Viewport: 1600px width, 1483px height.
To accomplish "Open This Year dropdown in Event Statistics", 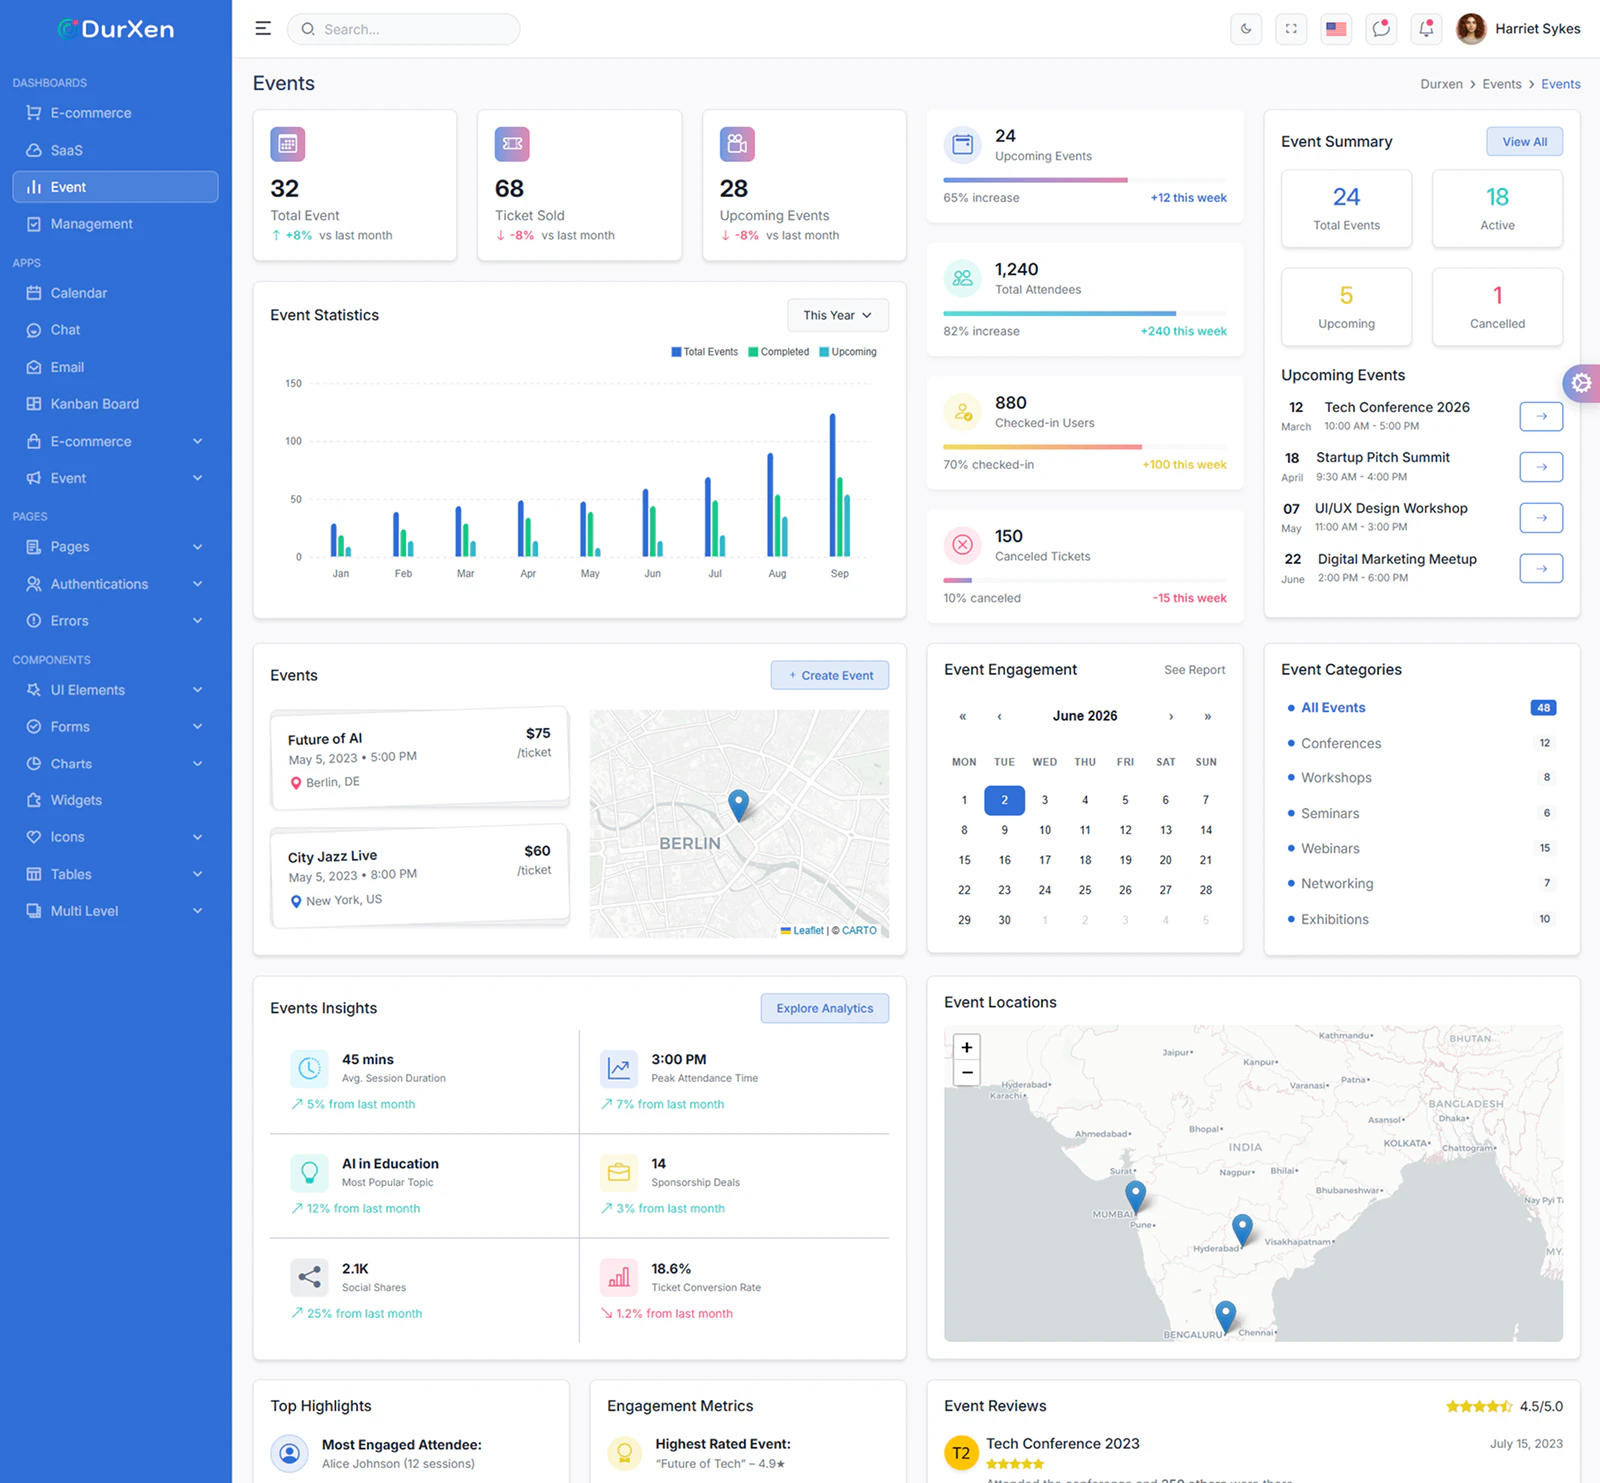I will pos(838,315).
